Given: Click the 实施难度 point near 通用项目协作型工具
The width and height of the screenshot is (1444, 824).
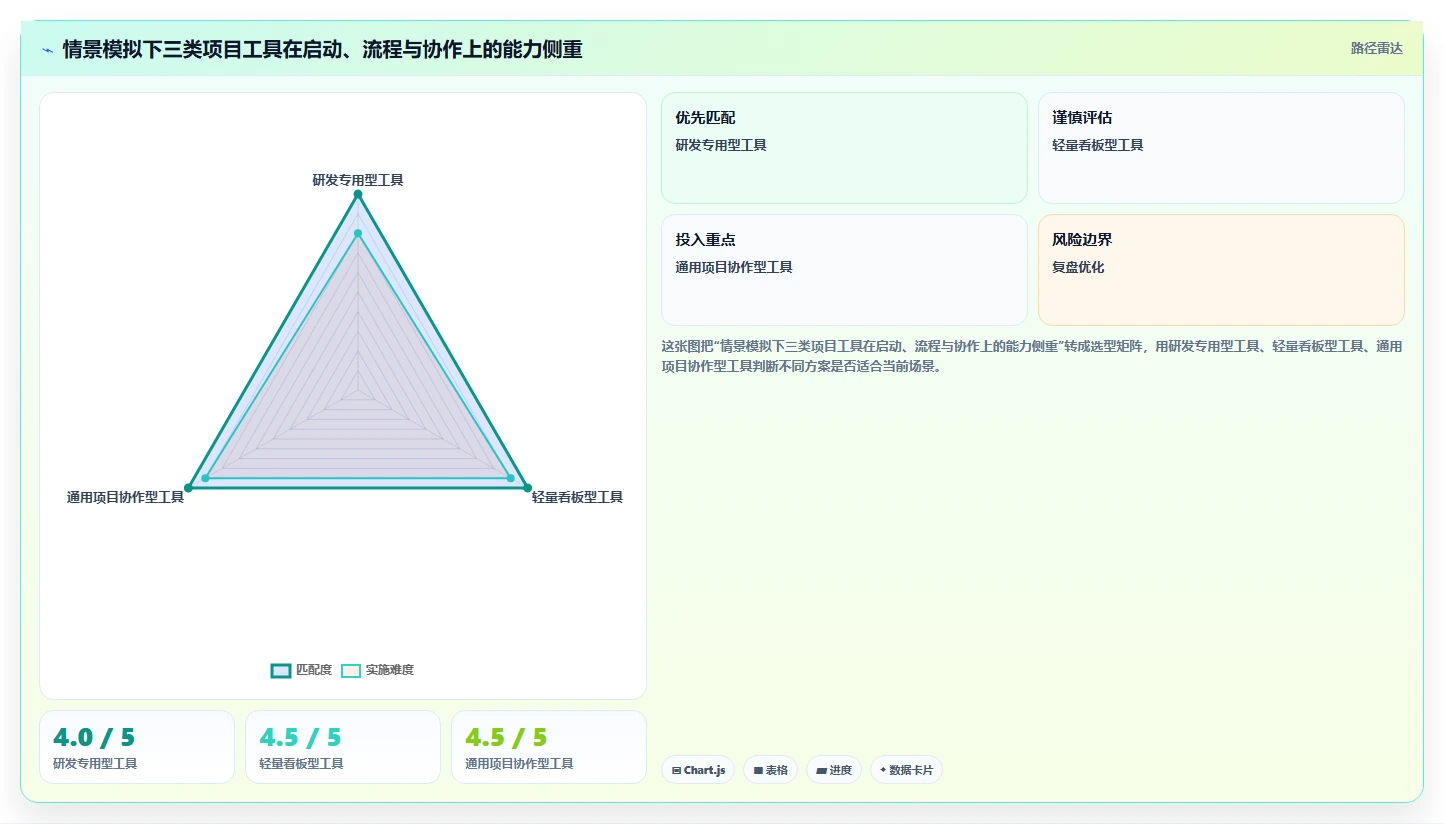Looking at the screenshot, I should click(206, 478).
